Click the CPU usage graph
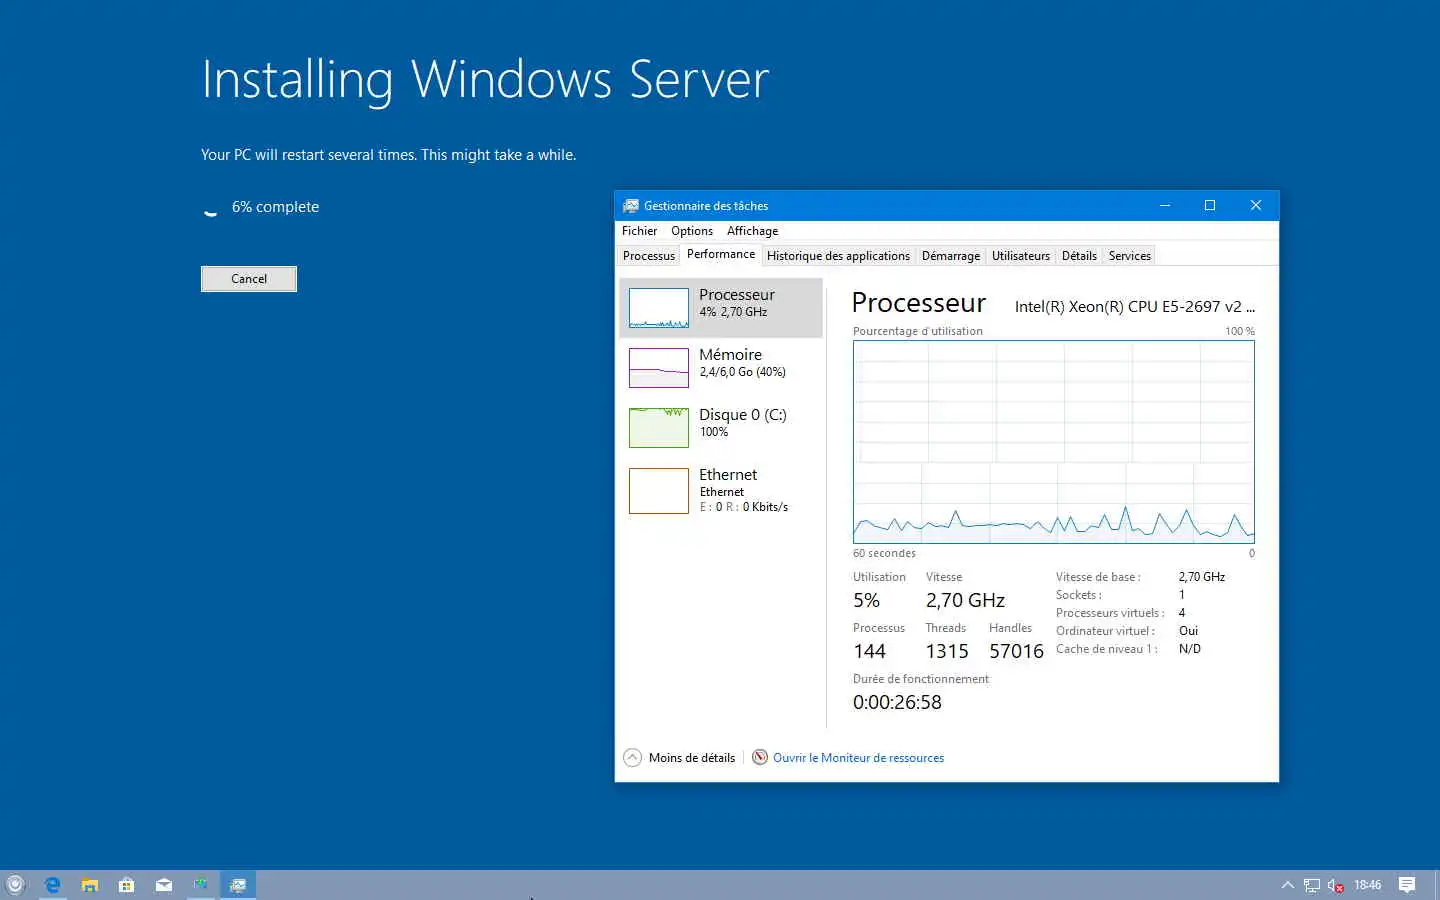This screenshot has height=900, width=1440. click(1053, 442)
